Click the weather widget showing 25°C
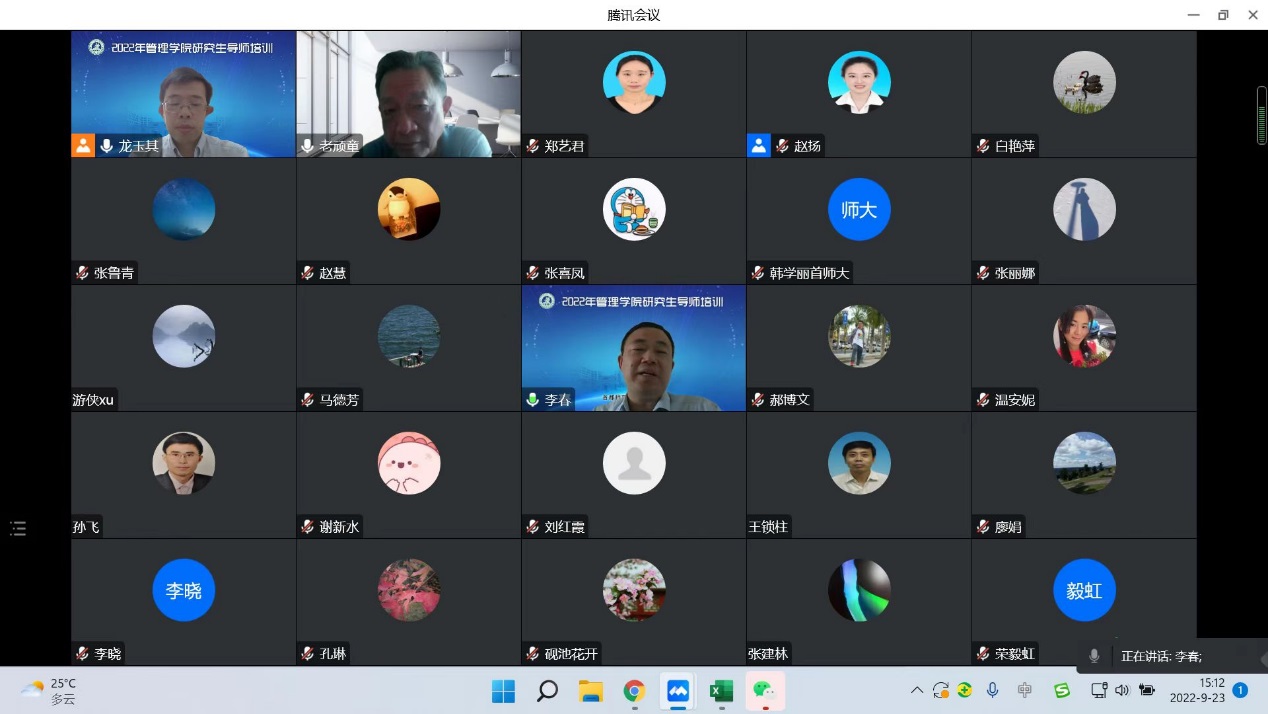Image resolution: width=1268 pixels, height=714 pixels. point(50,690)
